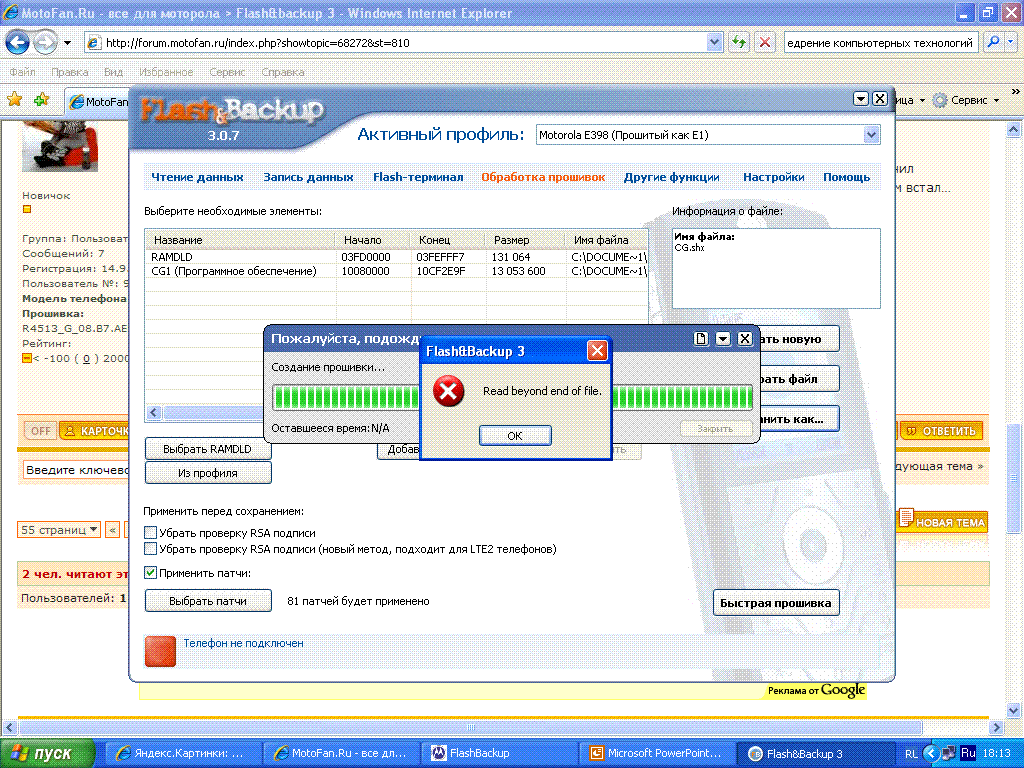Click the red phone connection status icon
The image size is (1024, 768).
160,651
